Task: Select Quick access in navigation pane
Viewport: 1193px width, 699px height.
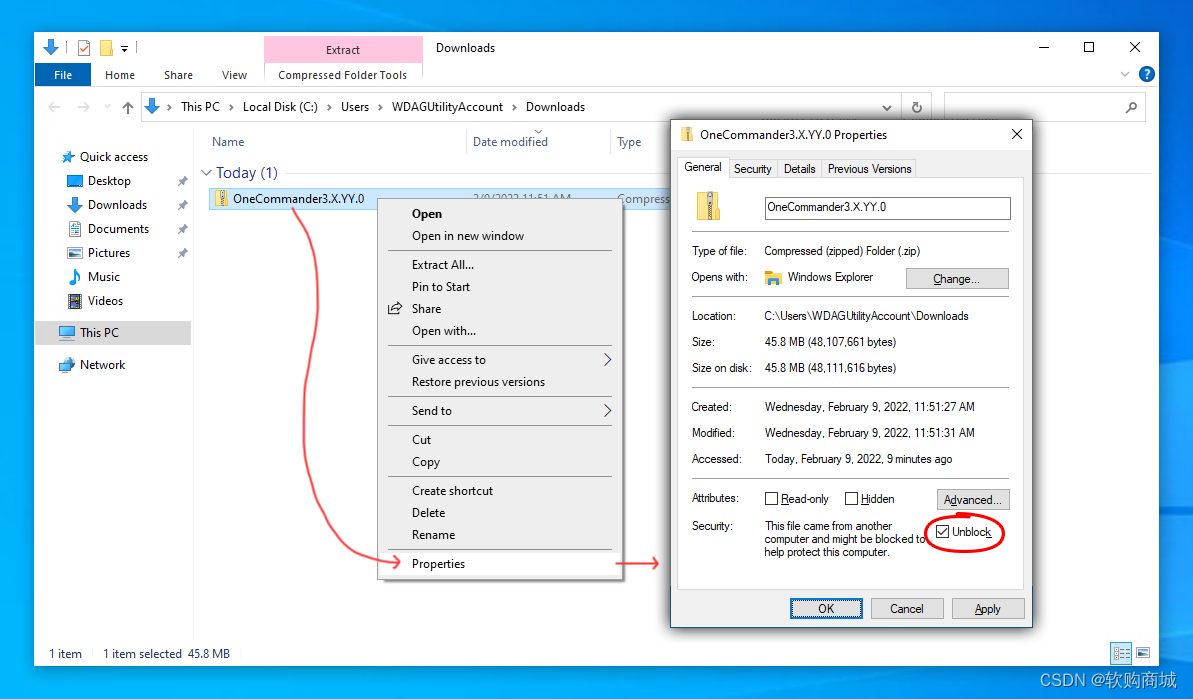Action: point(113,157)
